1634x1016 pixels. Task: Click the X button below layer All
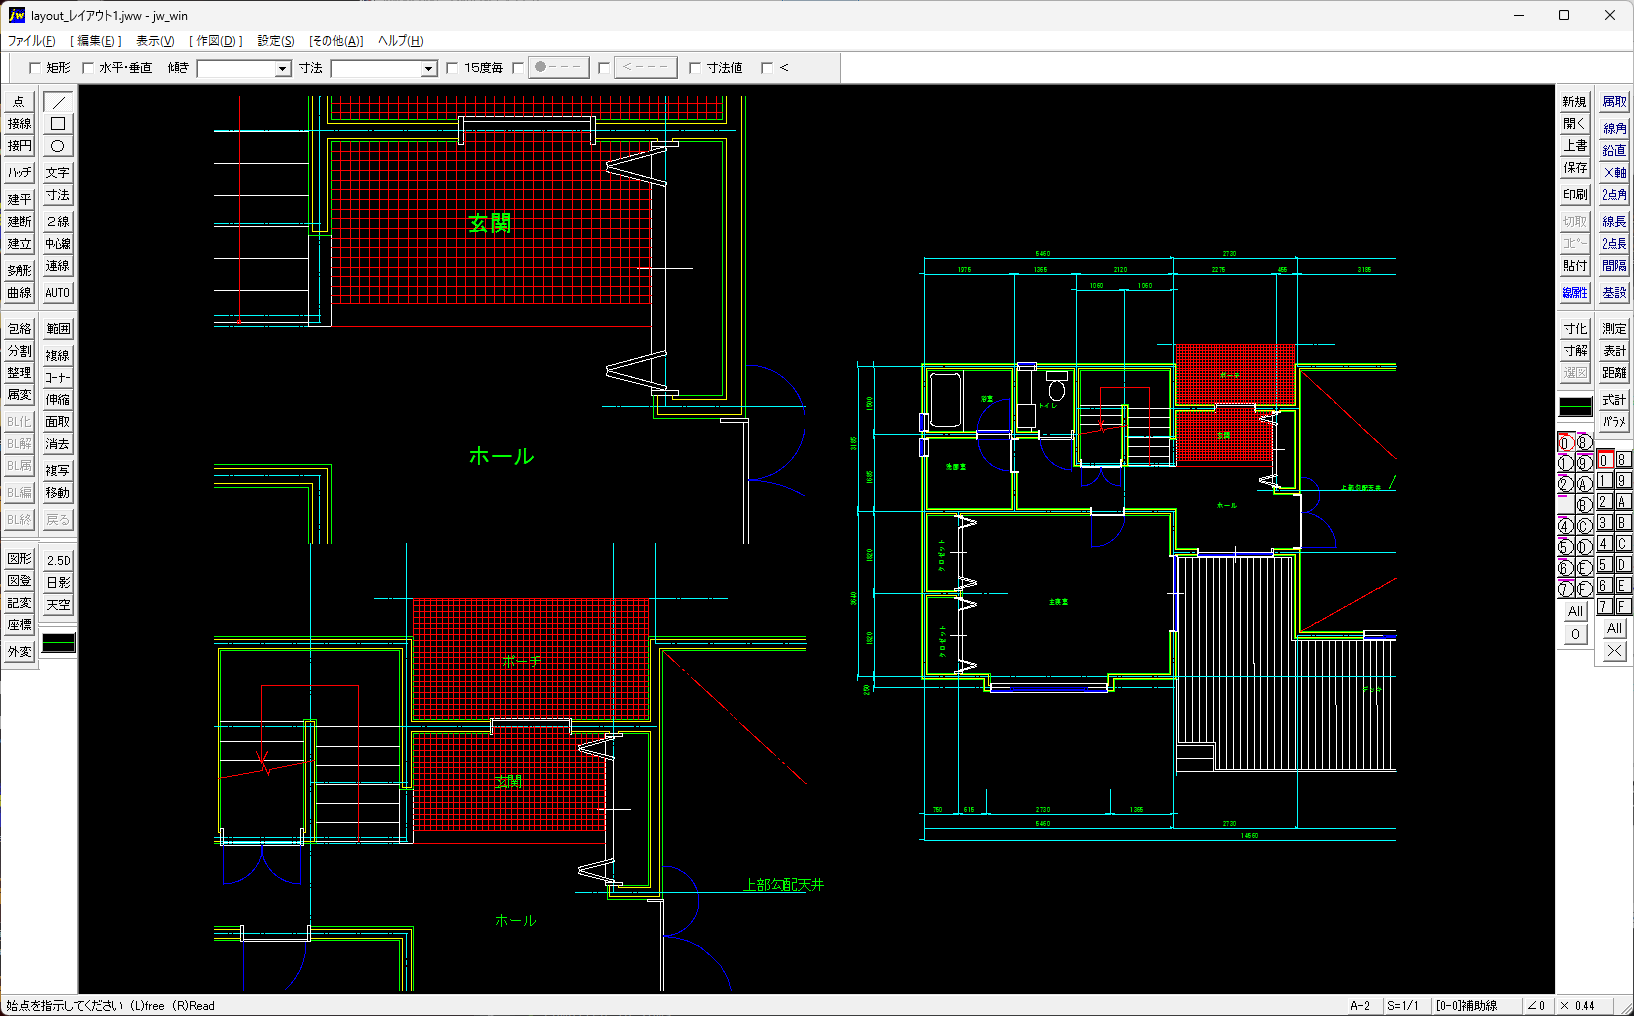pos(1614,651)
